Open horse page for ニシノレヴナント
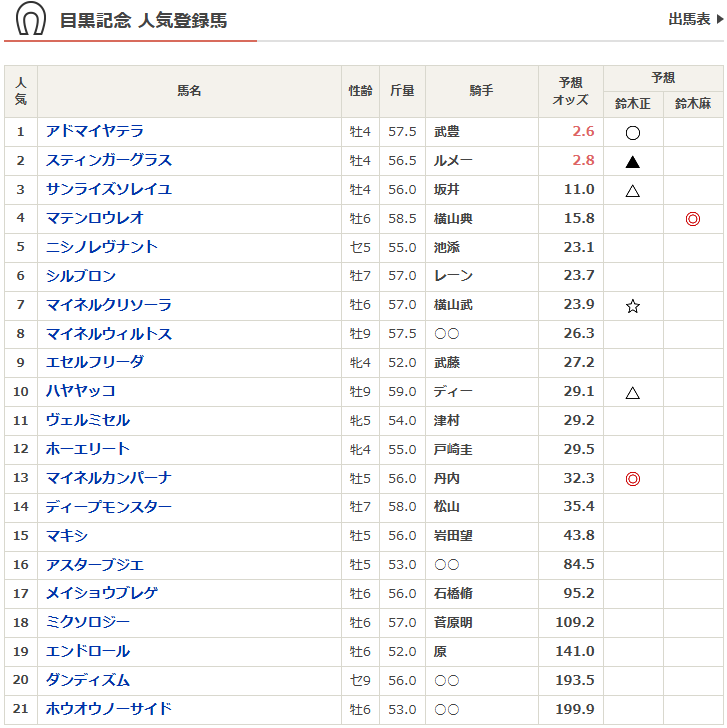 click(x=102, y=247)
